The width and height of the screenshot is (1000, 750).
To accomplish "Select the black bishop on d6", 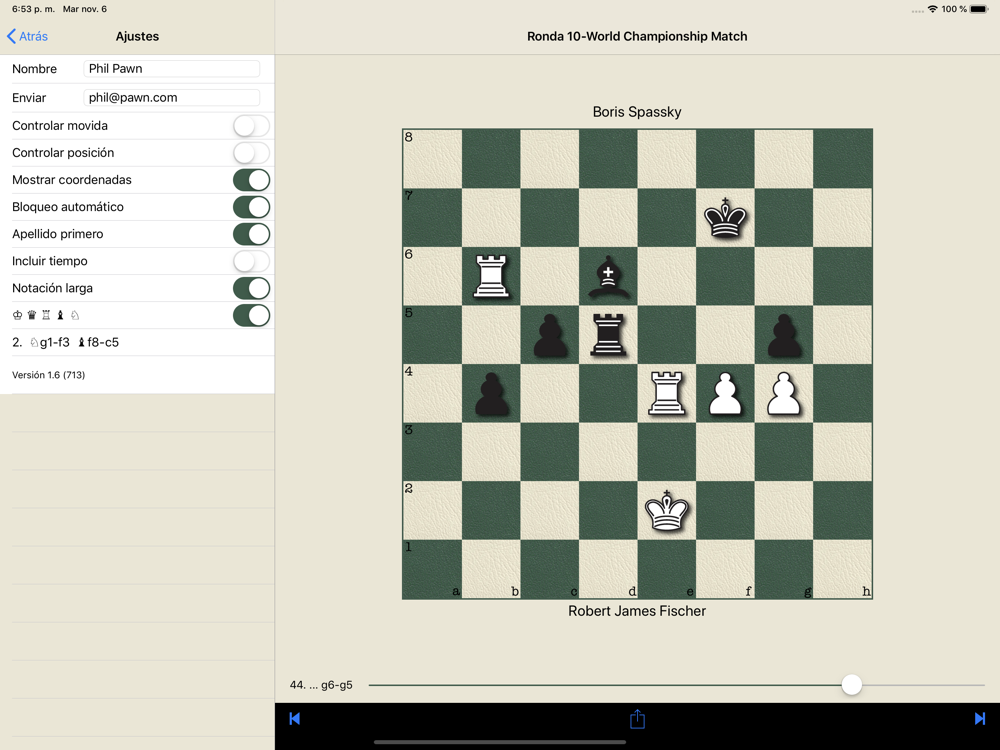I will (x=608, y=277).
